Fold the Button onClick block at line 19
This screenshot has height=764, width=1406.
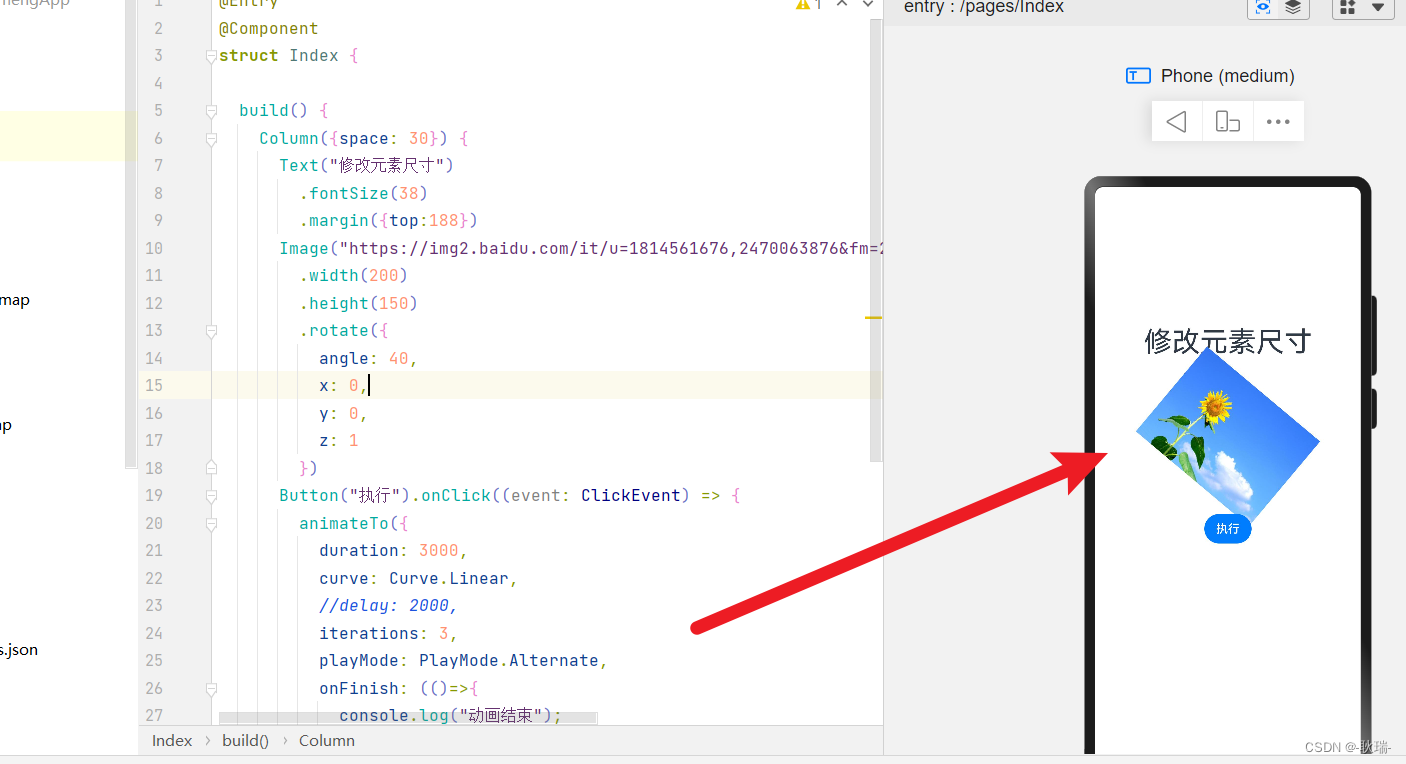pos(211,496)
